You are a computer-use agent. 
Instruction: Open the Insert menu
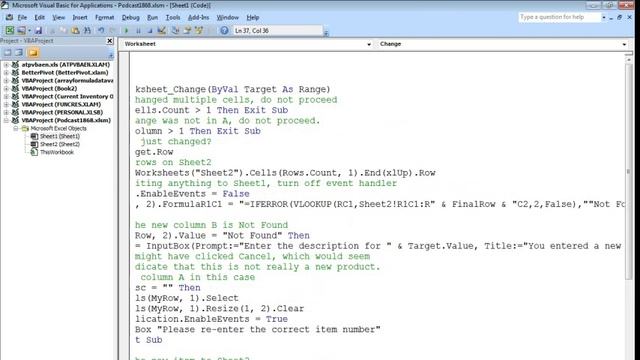80,18
